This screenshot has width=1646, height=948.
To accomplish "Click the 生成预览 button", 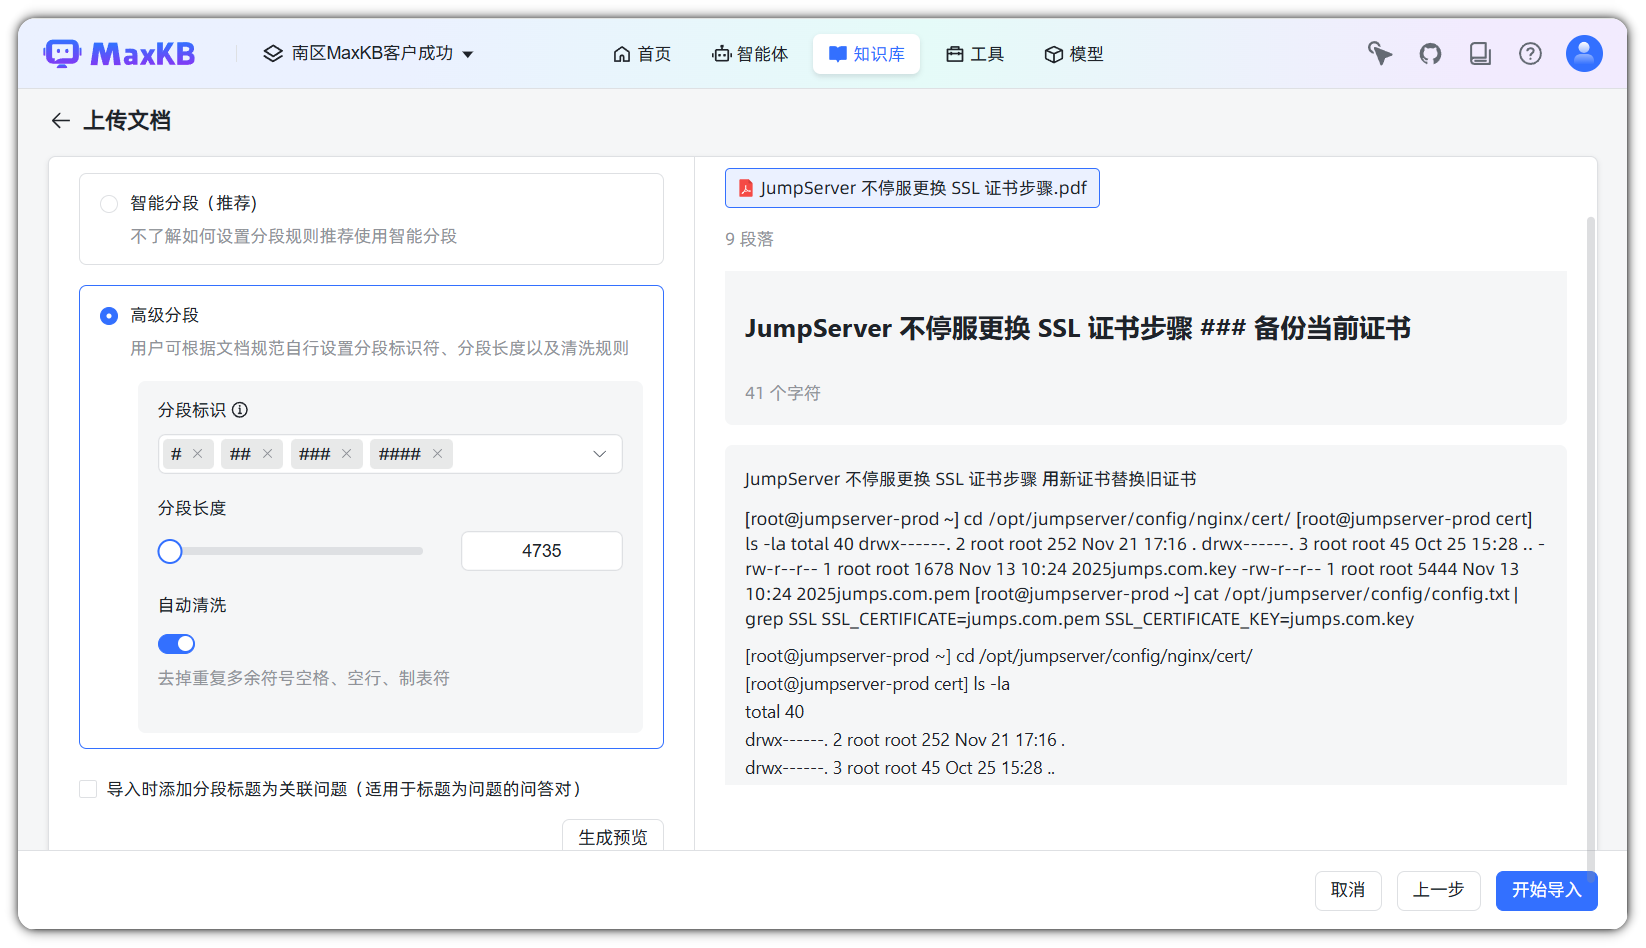I will pos(613,836).
